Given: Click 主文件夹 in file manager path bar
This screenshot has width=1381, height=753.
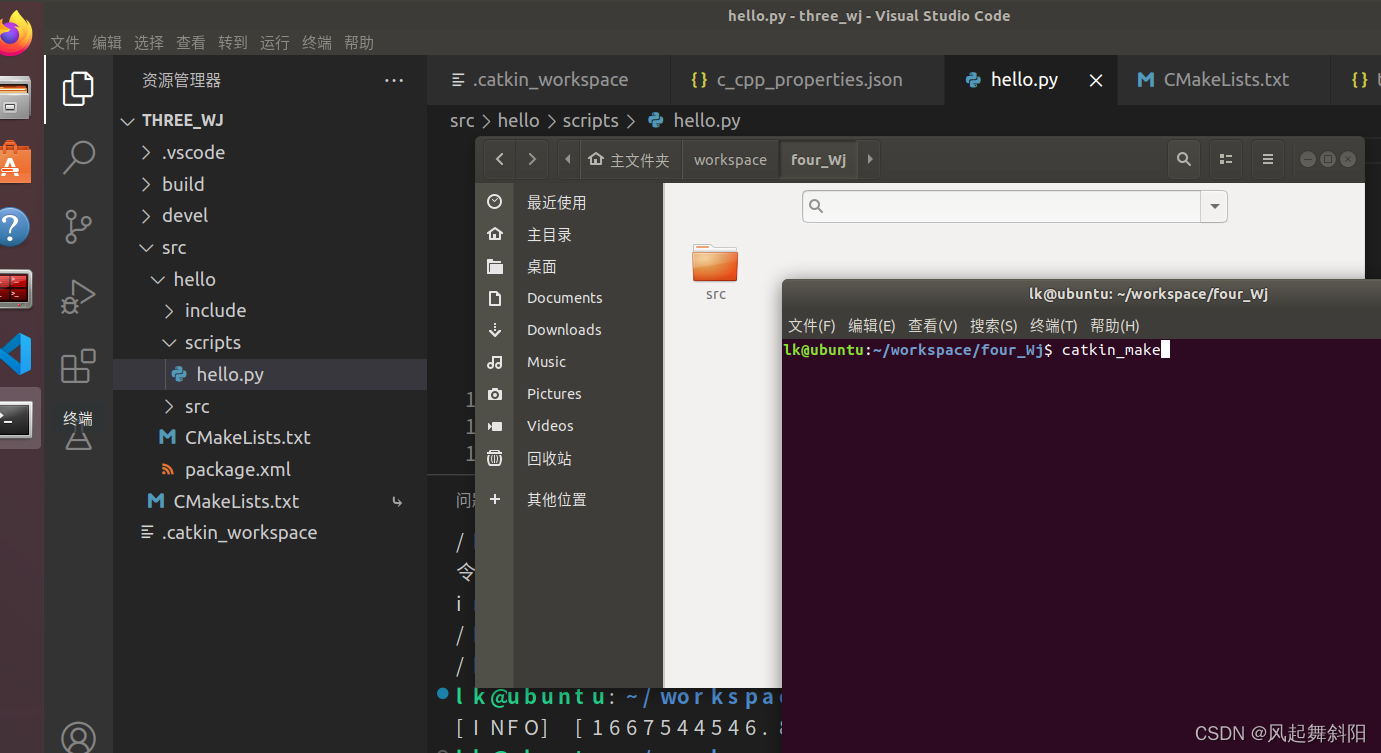Looking at the screenshot, I should pos(630,159).
